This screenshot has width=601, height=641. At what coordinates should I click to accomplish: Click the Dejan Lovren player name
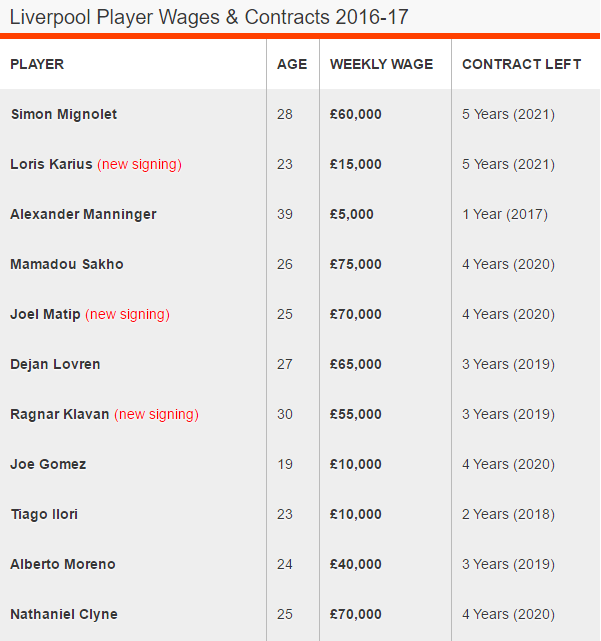pyautogui.click(x=55, y=364)
